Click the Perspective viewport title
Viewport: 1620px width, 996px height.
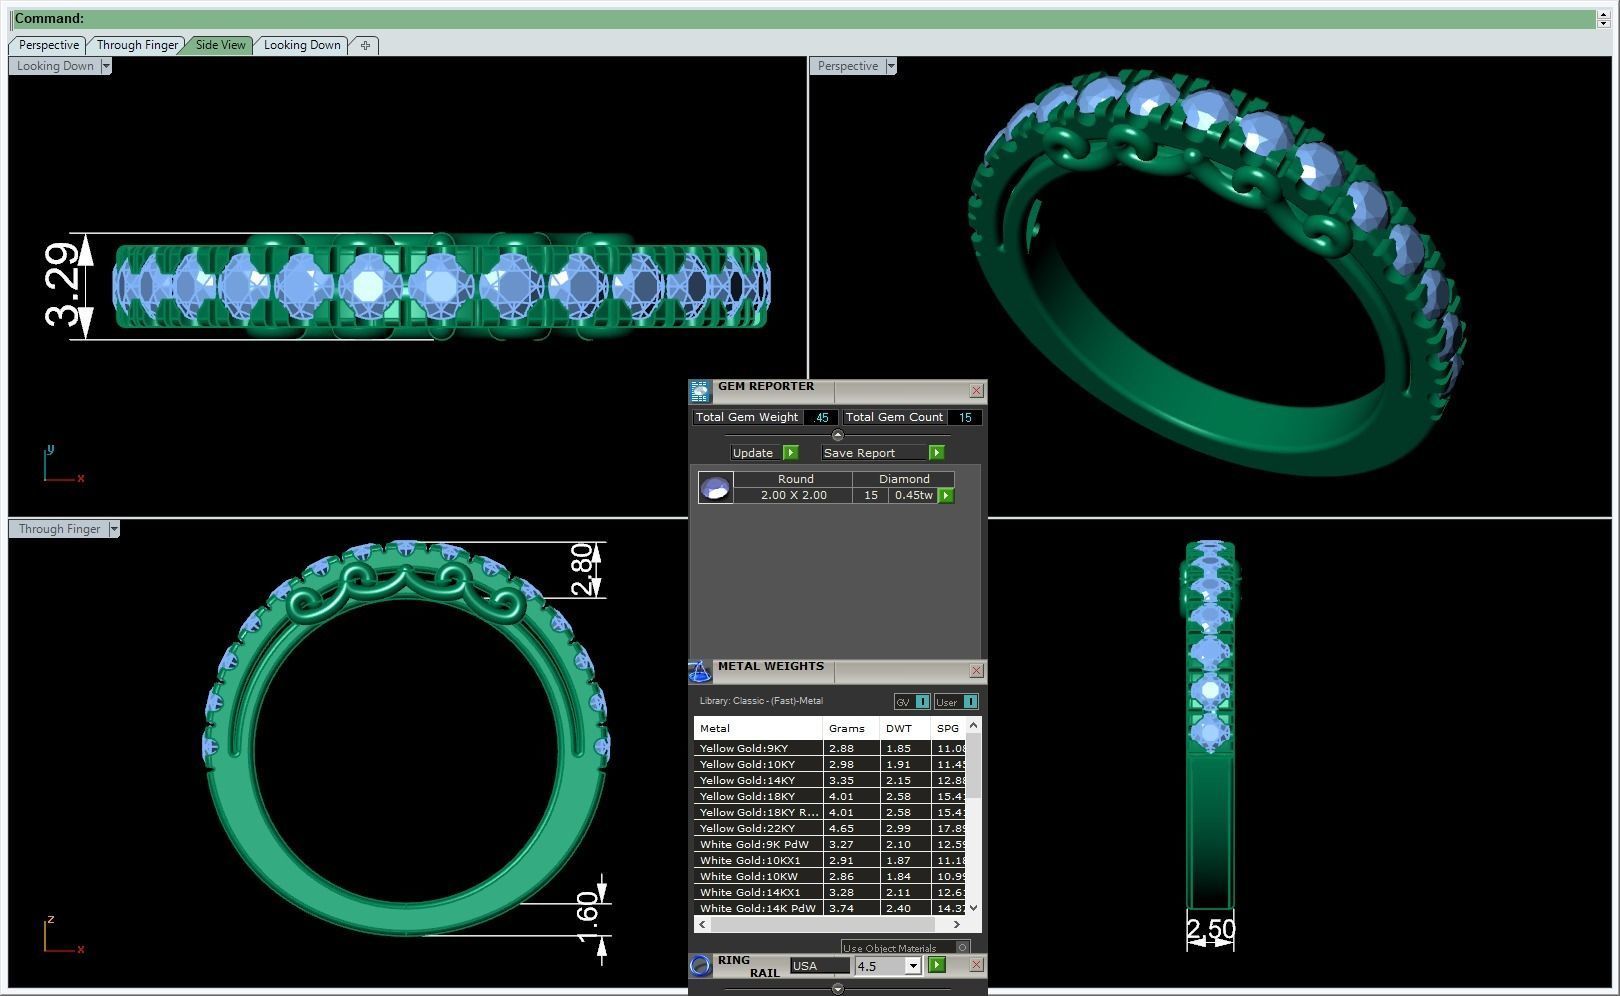tap(848, 66)
